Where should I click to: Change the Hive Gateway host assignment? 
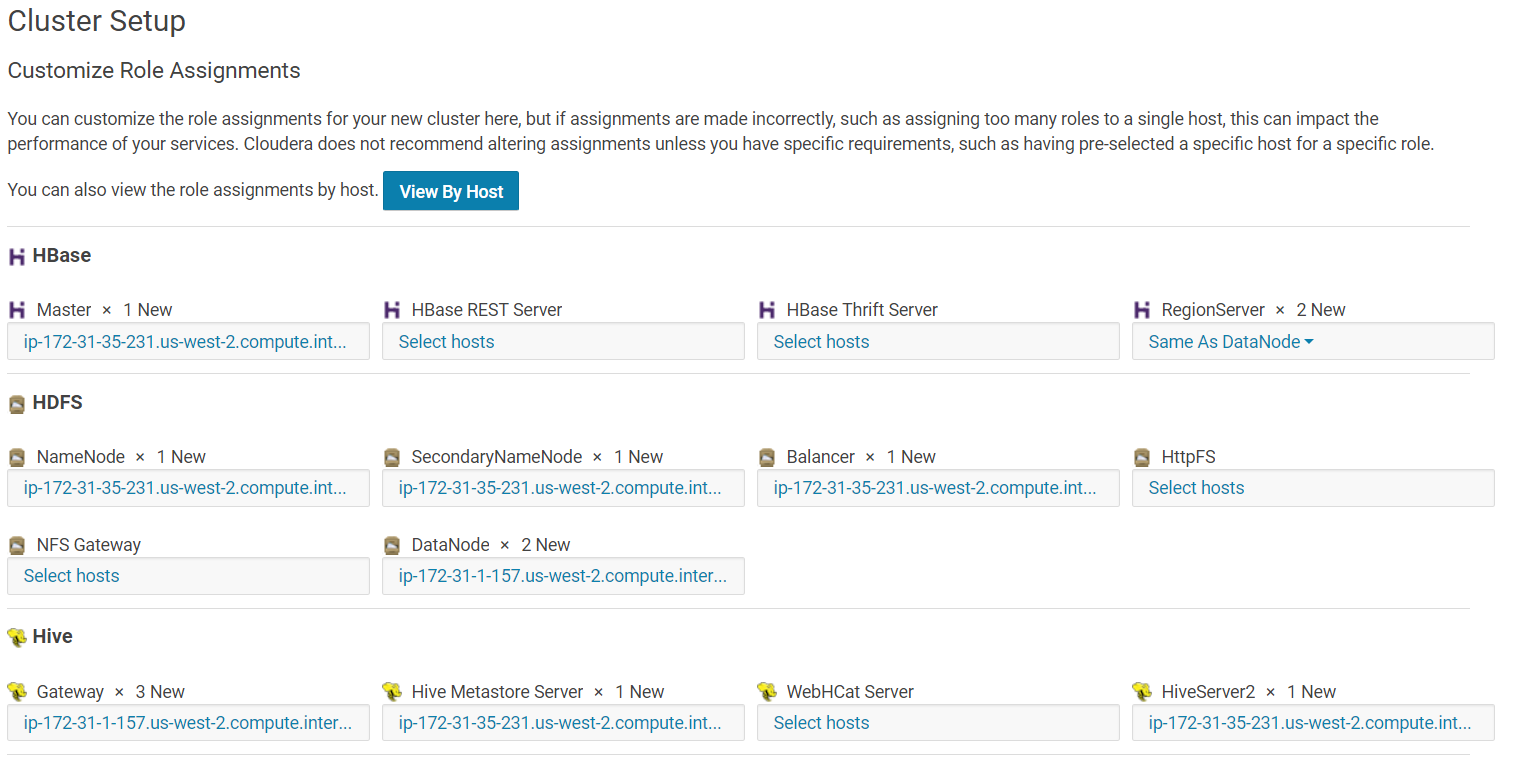(188, 723)
